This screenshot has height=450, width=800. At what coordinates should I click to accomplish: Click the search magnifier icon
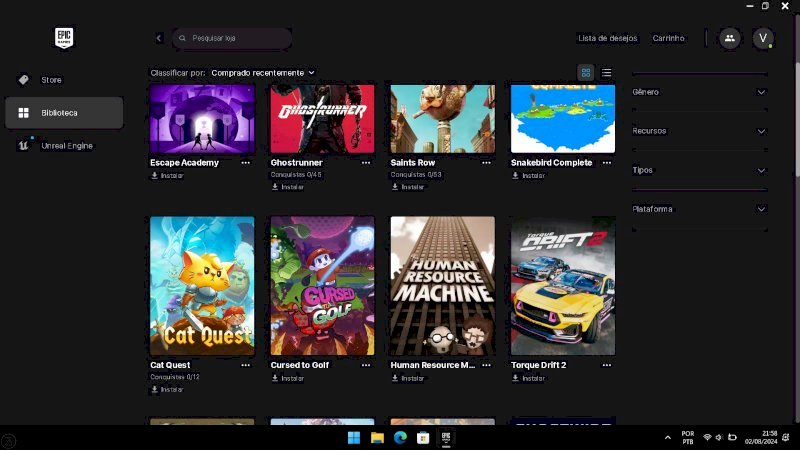point(182,38)
